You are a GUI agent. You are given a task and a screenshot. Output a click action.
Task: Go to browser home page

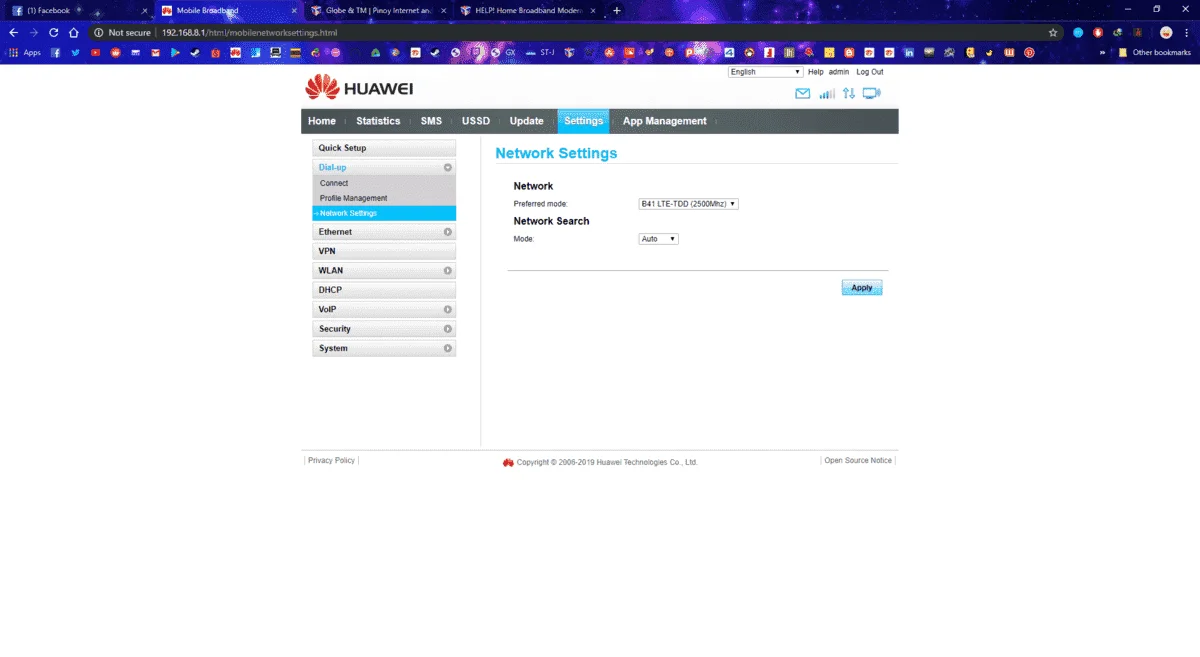[x=74, y=32]
